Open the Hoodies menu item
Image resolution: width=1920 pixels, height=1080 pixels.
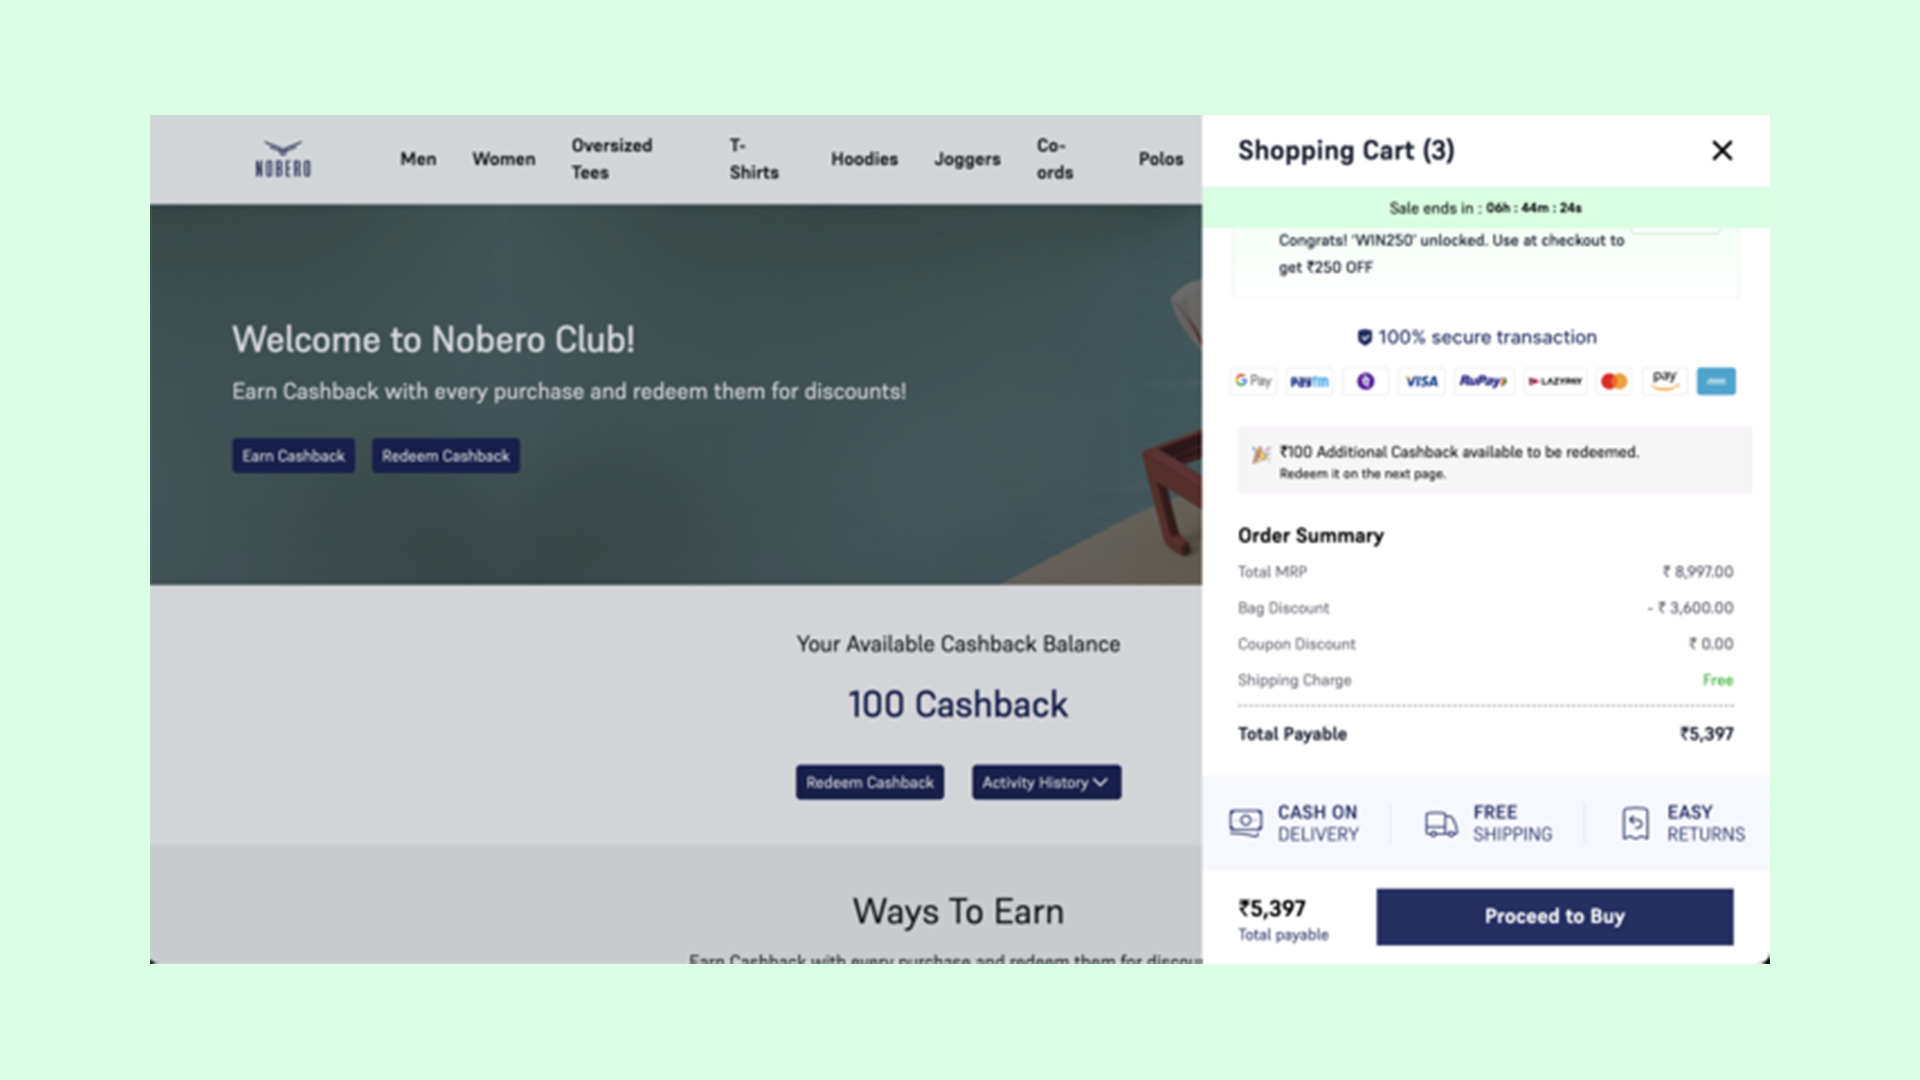point(864,159)
